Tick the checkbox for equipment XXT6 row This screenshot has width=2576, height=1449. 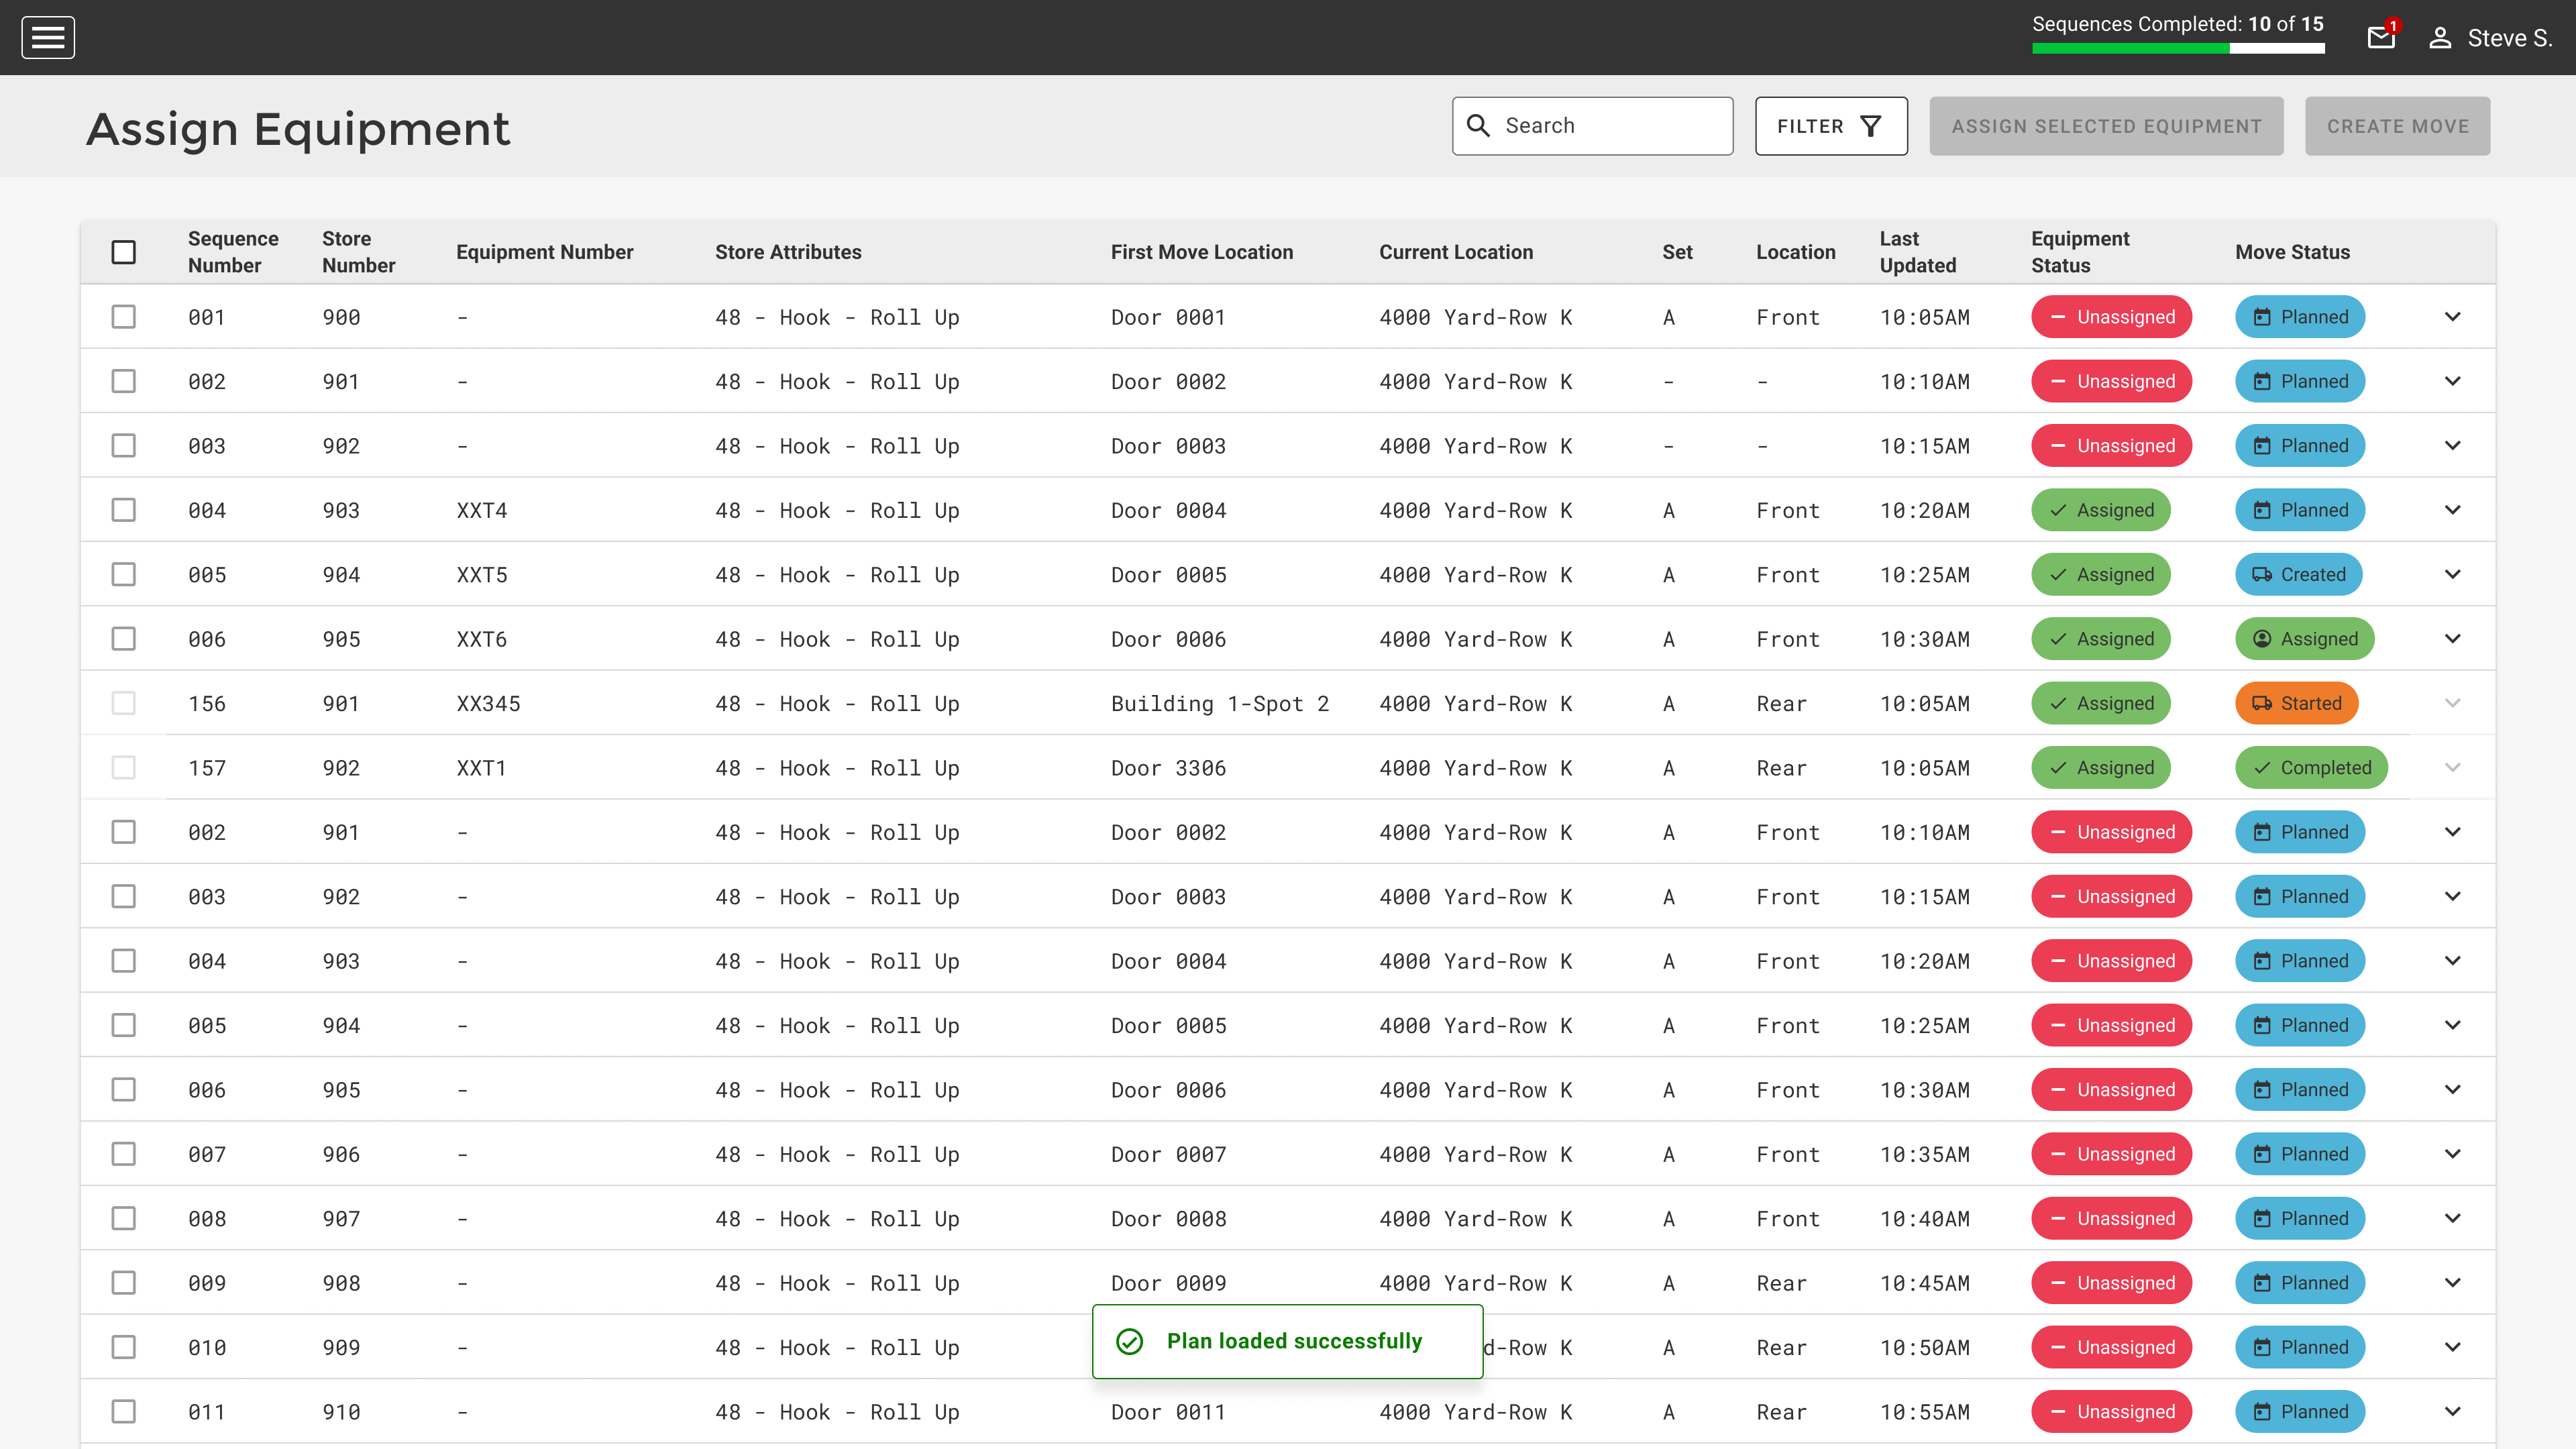tap(124, 639)
